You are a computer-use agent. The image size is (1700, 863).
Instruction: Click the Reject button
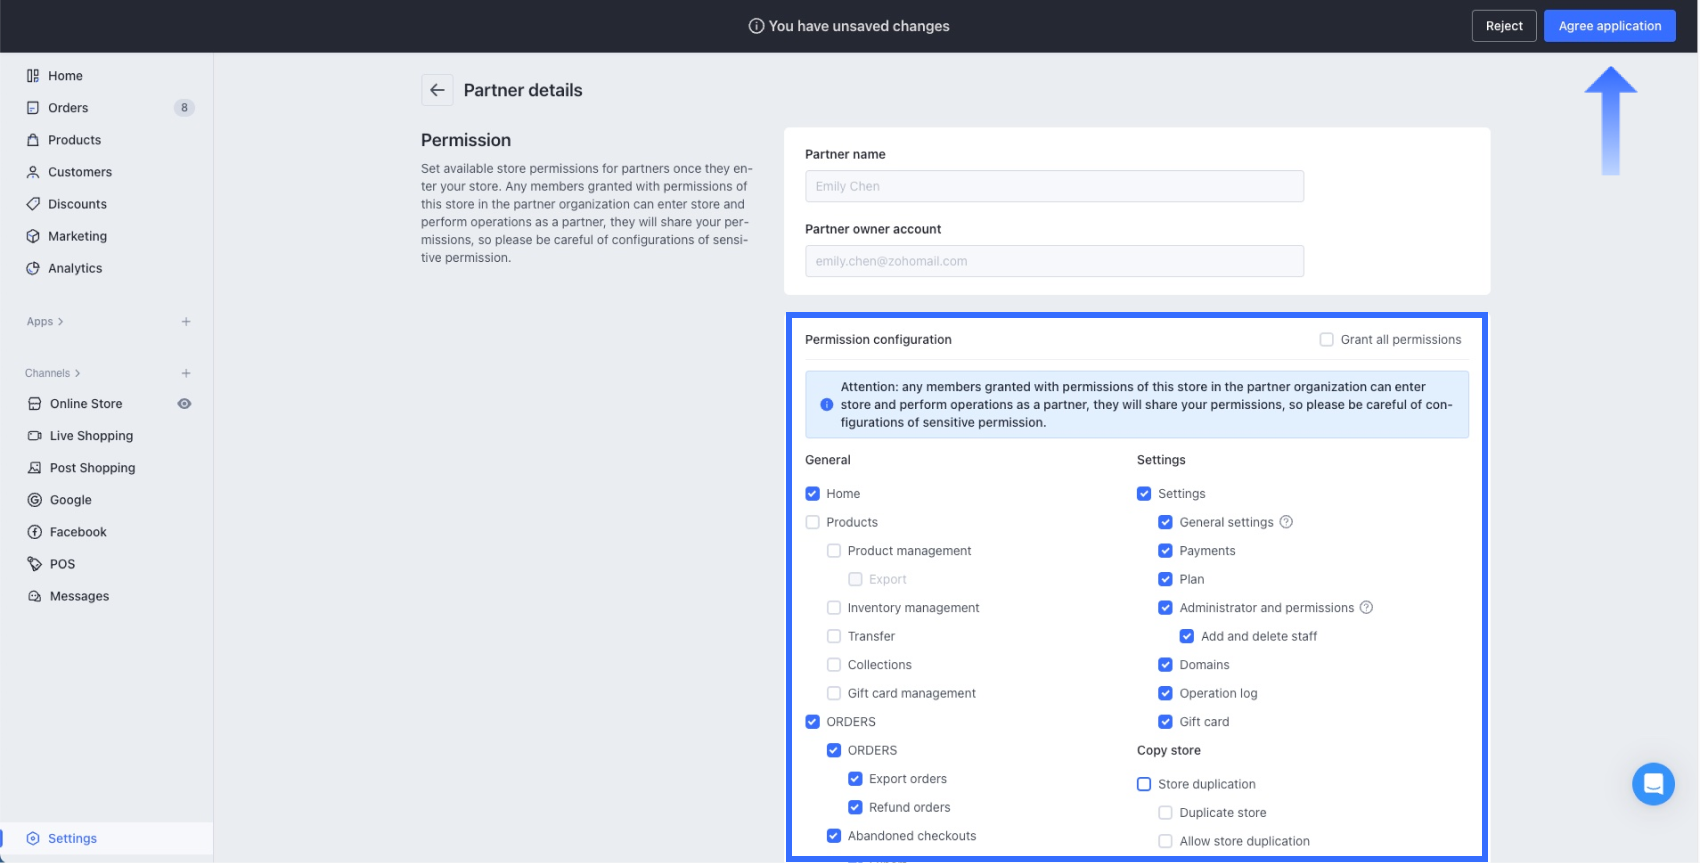(1503, 26)
